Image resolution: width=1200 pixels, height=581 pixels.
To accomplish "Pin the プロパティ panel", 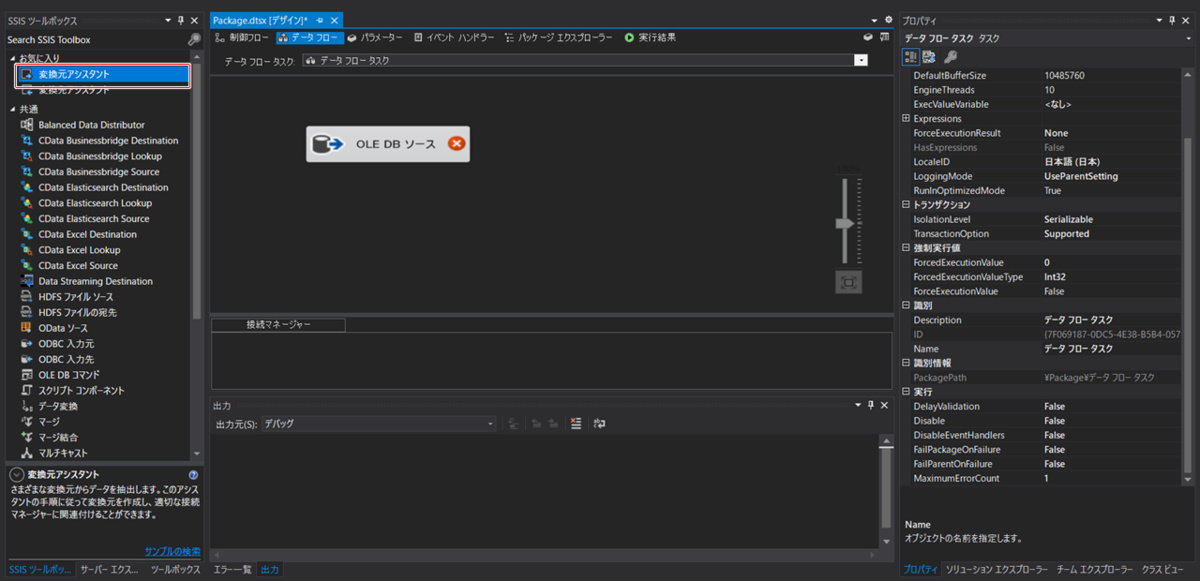I will [1172, 20].
